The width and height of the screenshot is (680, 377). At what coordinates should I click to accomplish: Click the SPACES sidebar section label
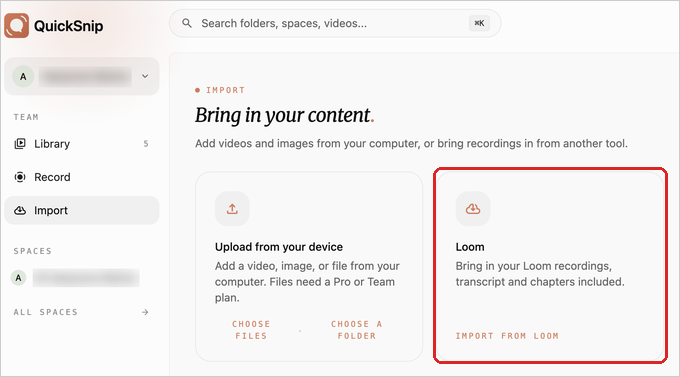click(33, 251)
